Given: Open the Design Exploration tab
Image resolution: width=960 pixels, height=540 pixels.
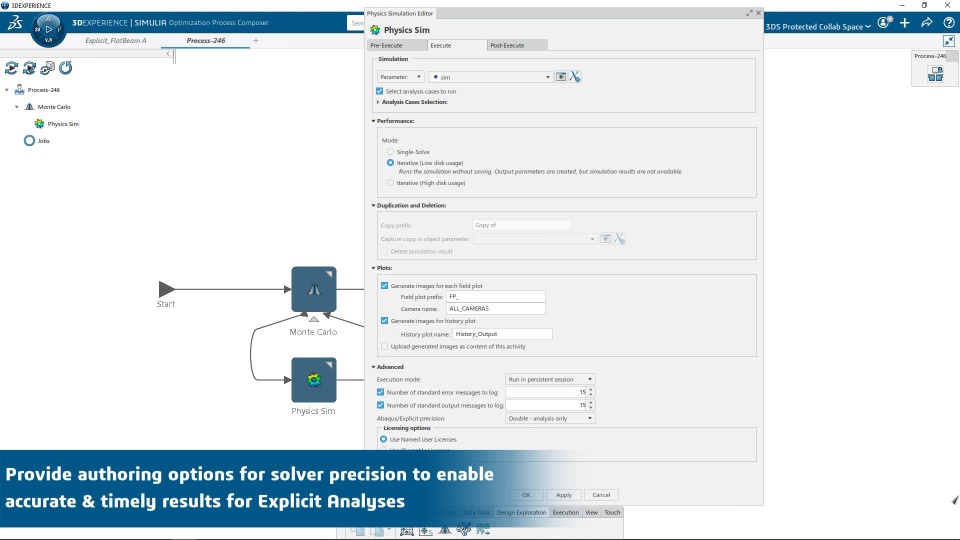Looking at the screenshot, I should (x=521, y=512).
